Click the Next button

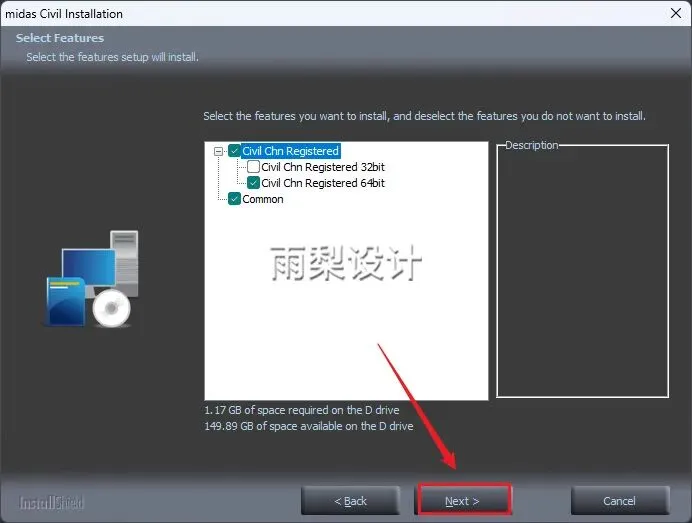(x=465, y=500)
